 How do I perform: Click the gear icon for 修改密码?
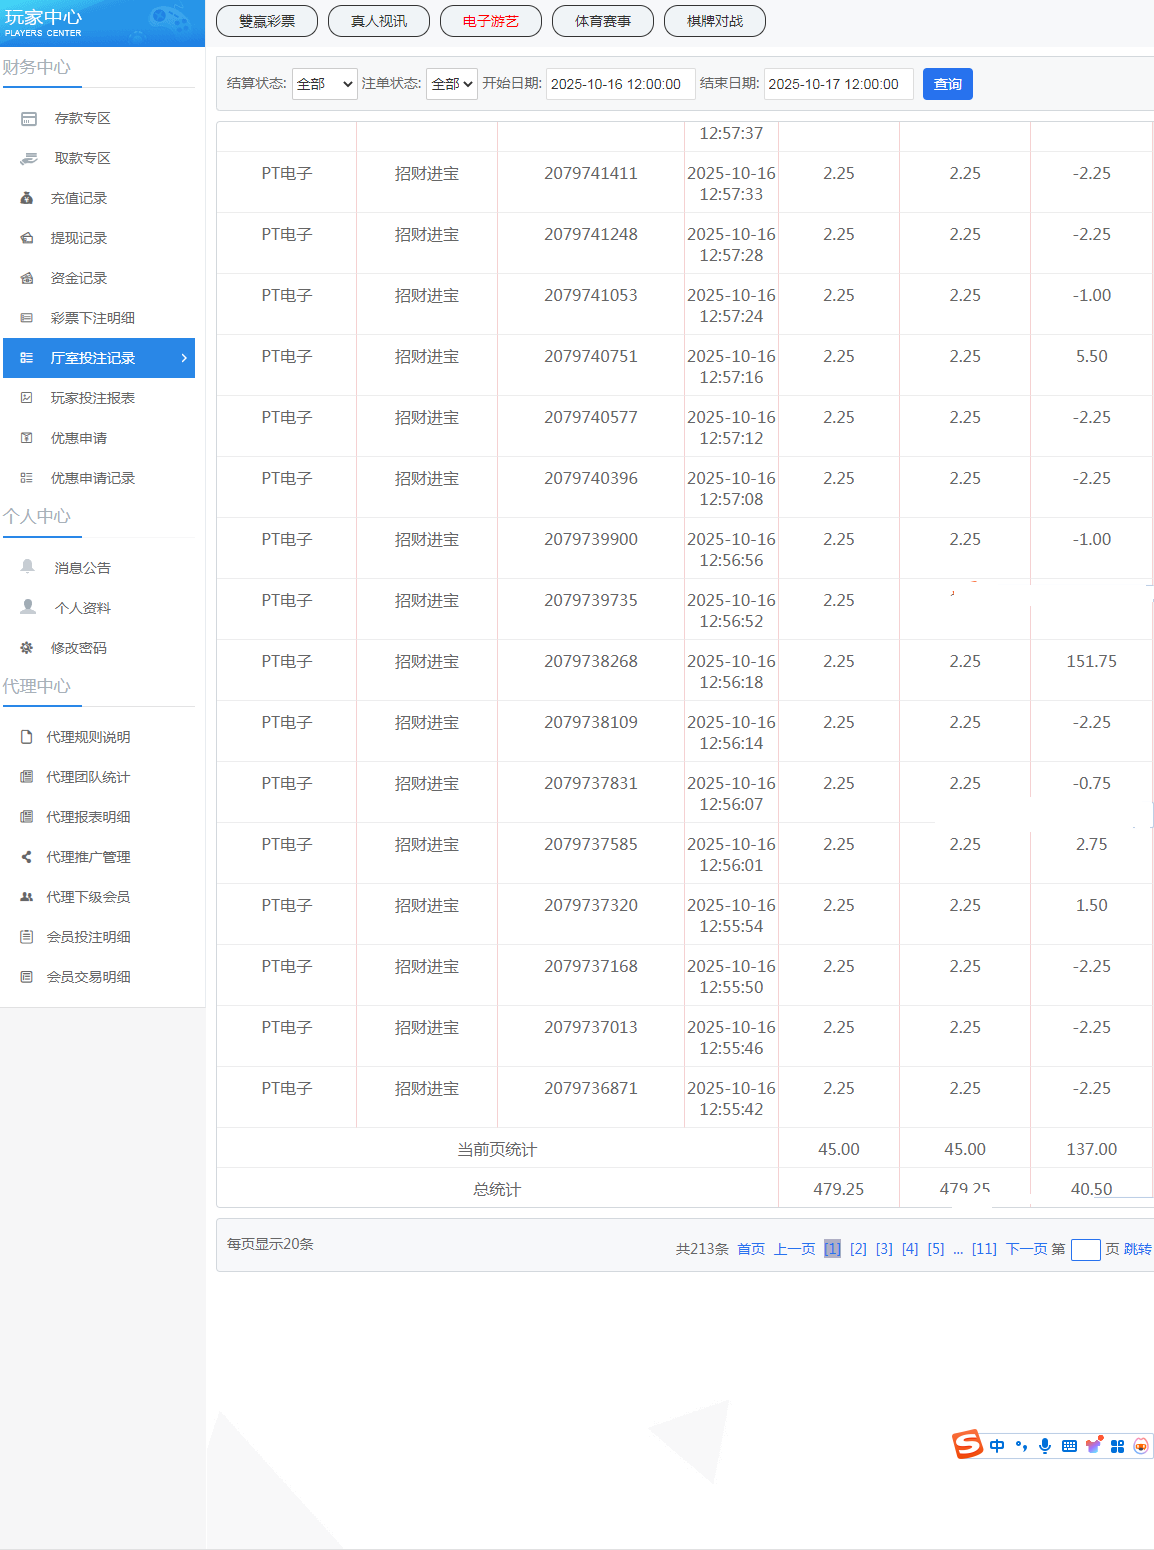[x=27, y=648]
